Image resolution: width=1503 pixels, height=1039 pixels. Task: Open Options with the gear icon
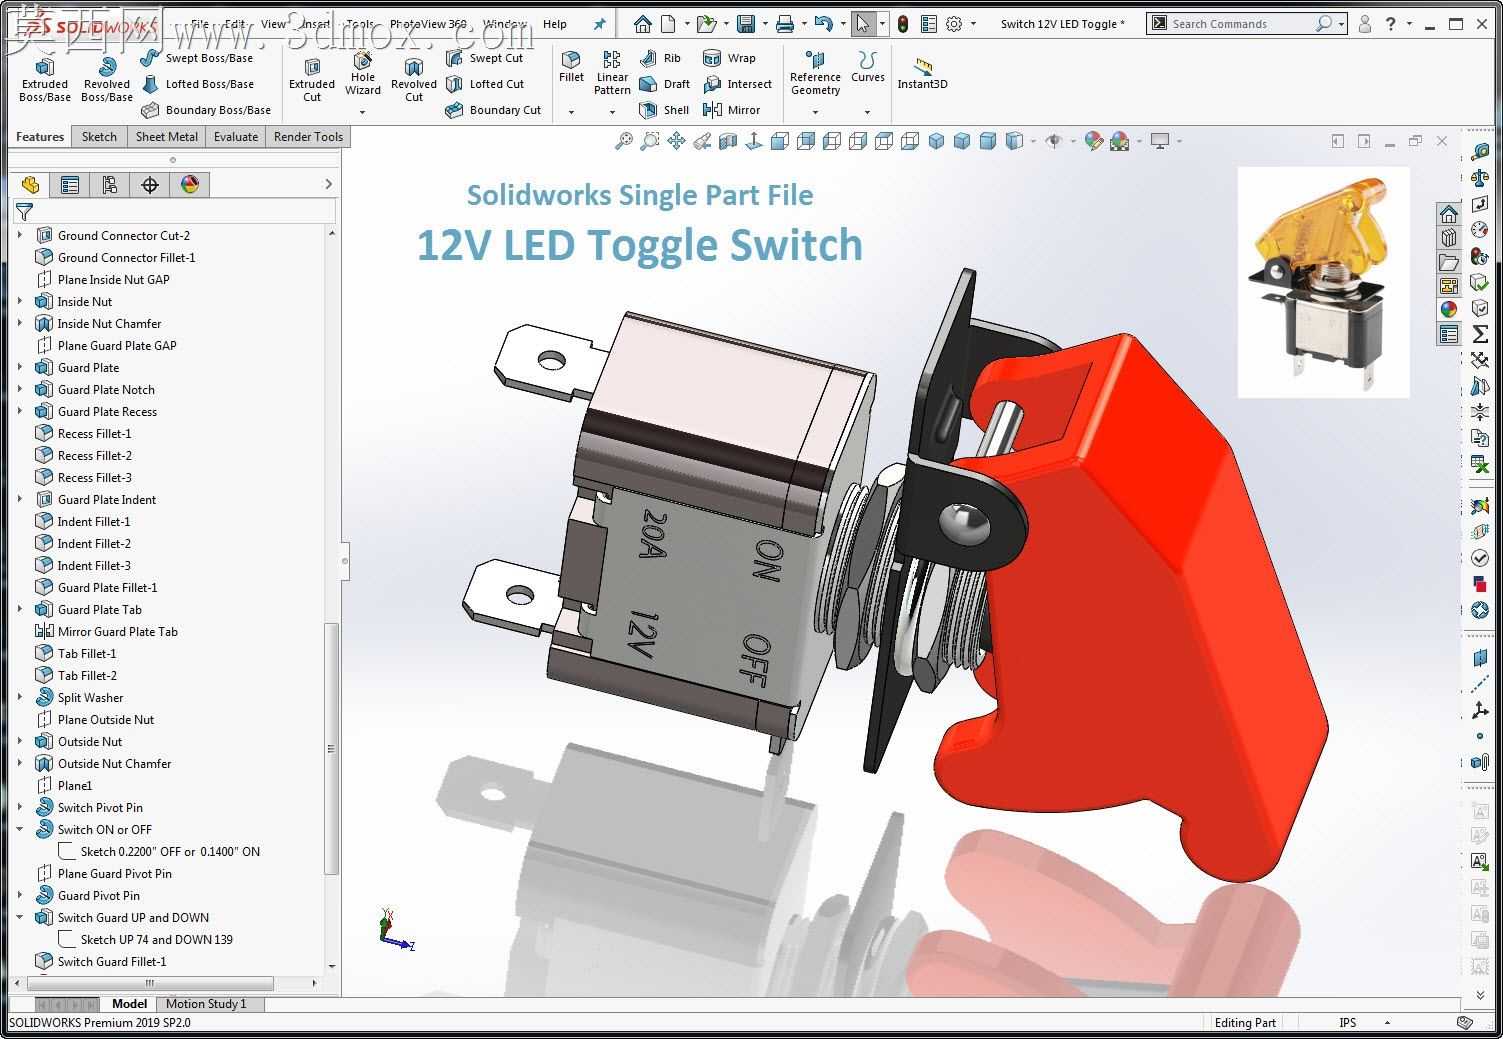954,24
